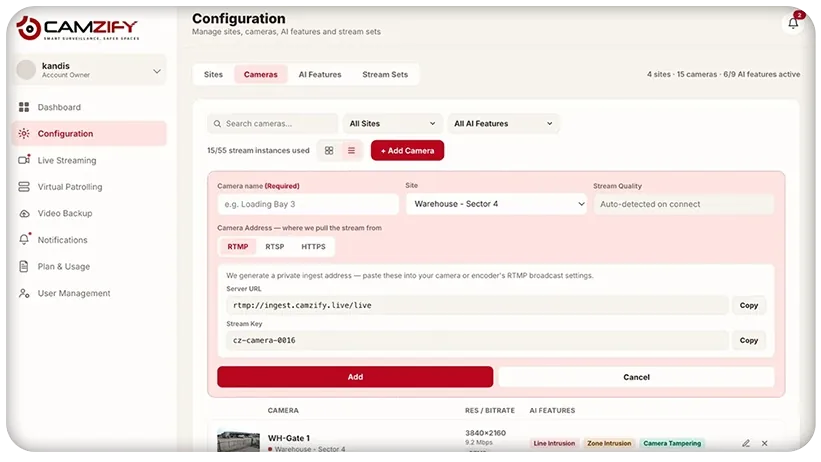Screen dimensions: 821x462
Task: Open the AI Features tab
Action: pos(320,74)
